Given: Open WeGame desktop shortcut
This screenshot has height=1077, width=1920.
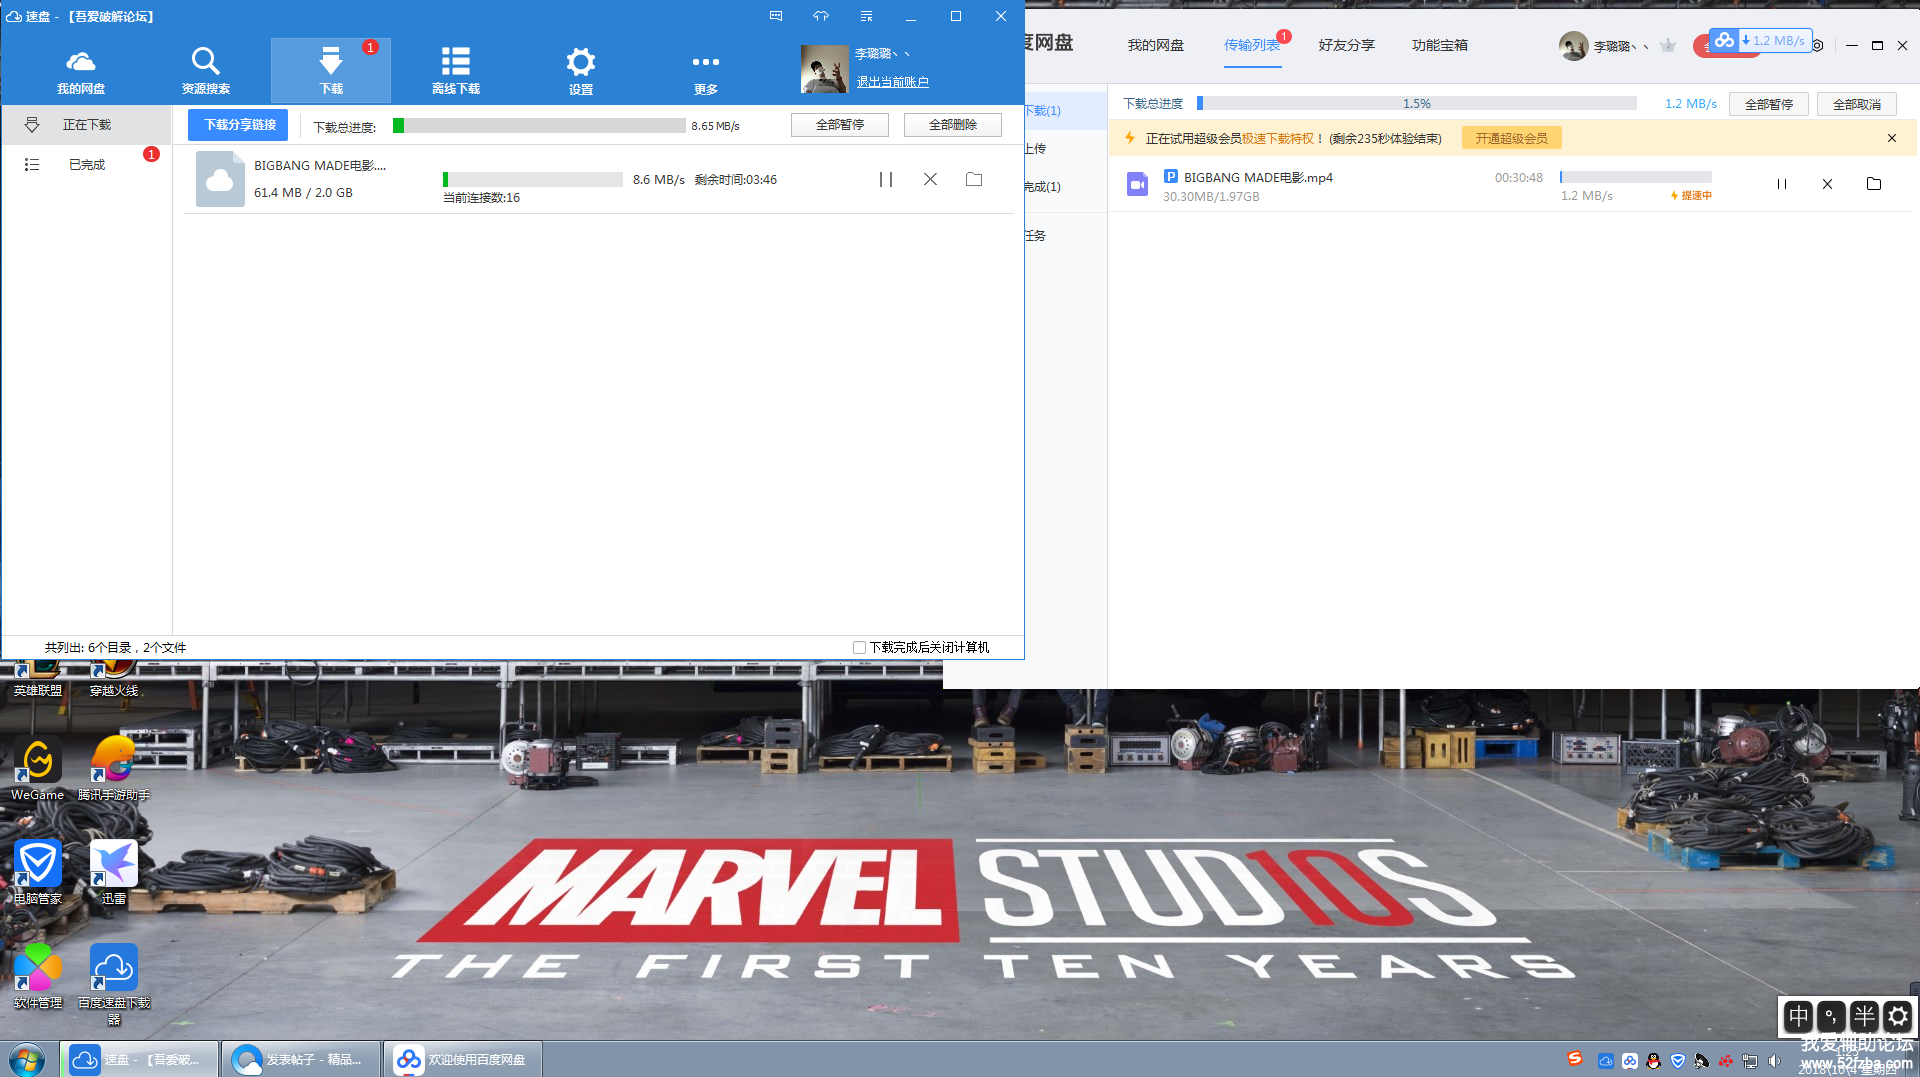Looking at the screenshot, I should pos(38,769).
